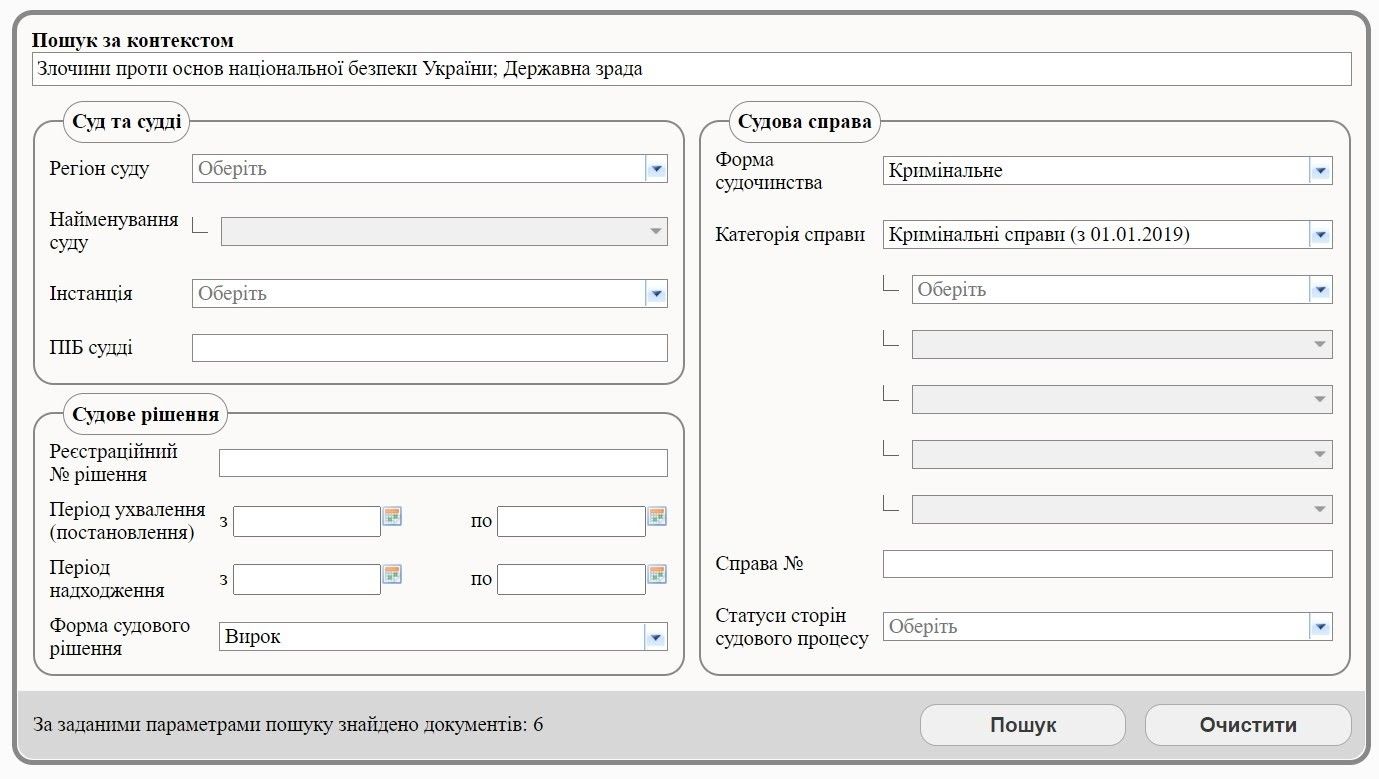Open calendar for Період надходження start date
Viewport: 1379px width, 779px height.
[392, 574]
